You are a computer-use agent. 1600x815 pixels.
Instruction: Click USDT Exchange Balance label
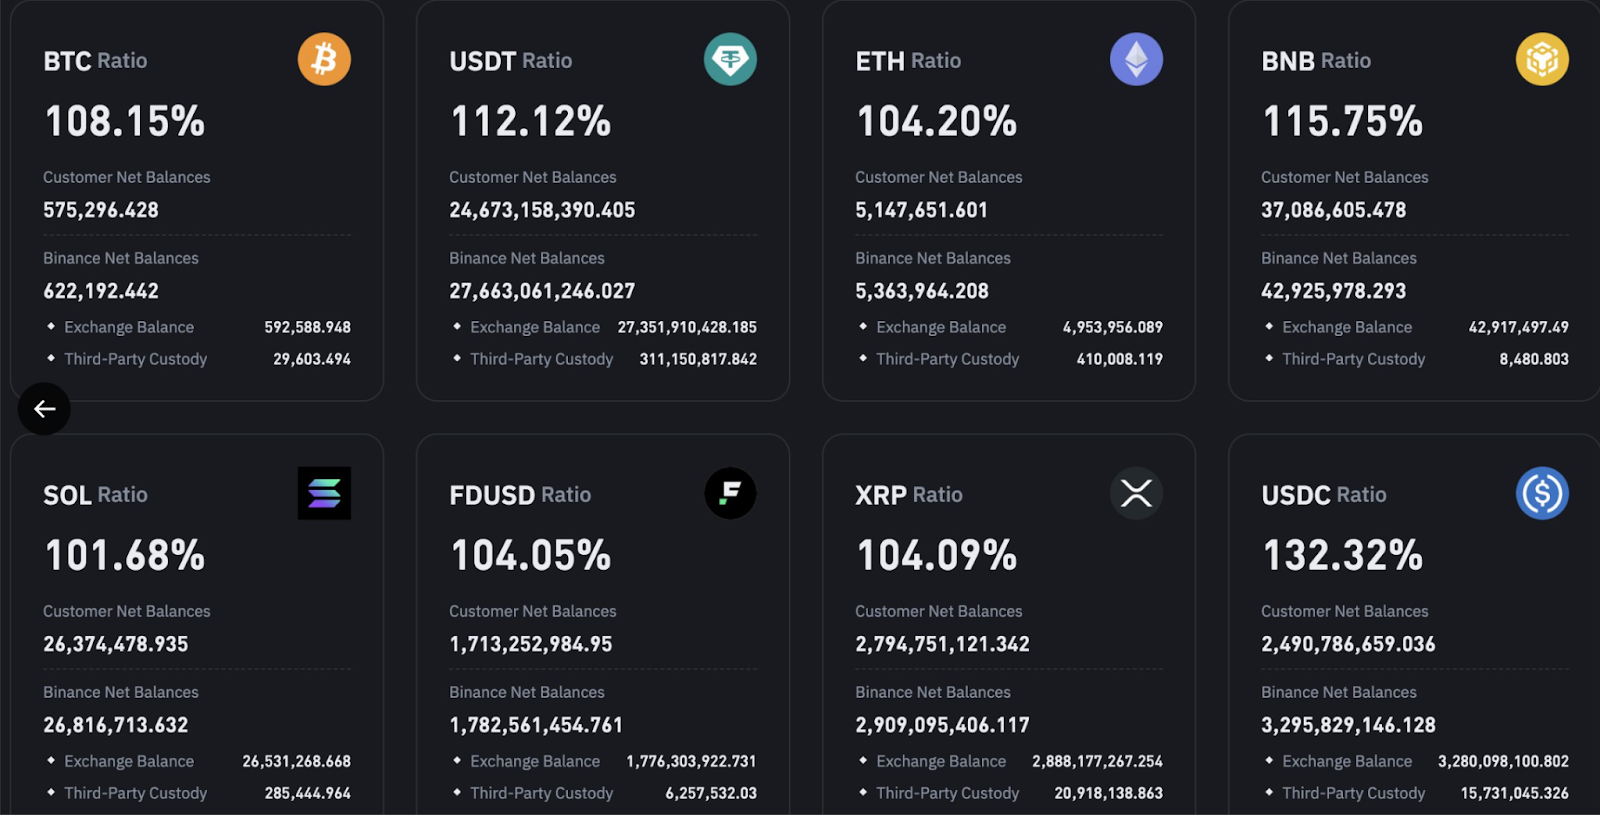pyautogui.click(x=535, y=327)
